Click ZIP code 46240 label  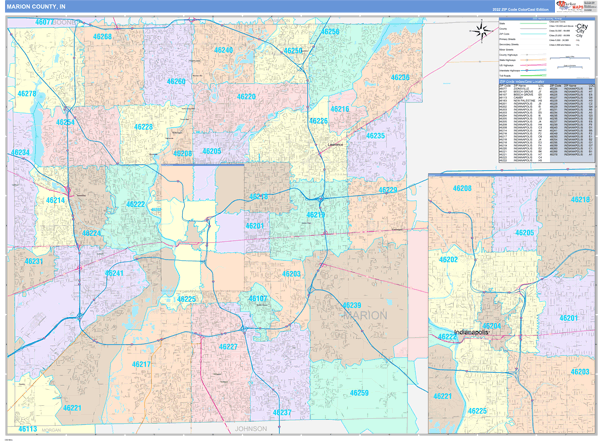tap(223, 50)
